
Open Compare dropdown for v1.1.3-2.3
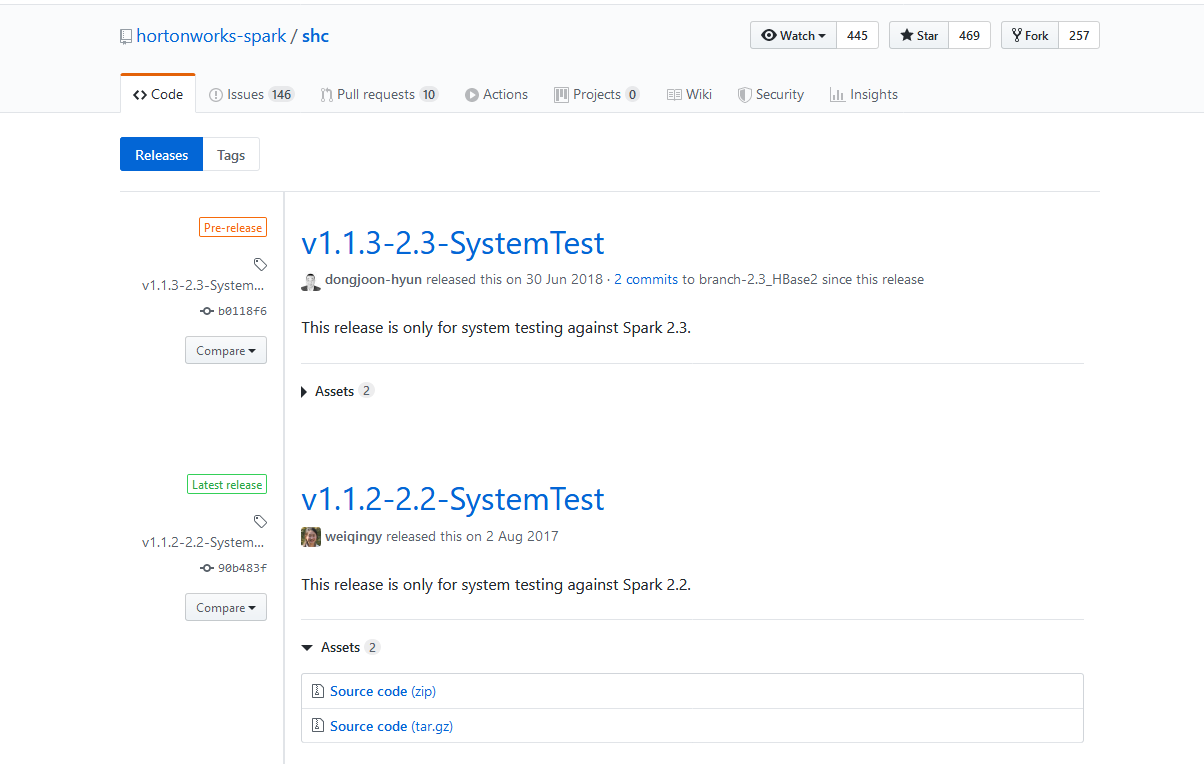coord(226,351)
